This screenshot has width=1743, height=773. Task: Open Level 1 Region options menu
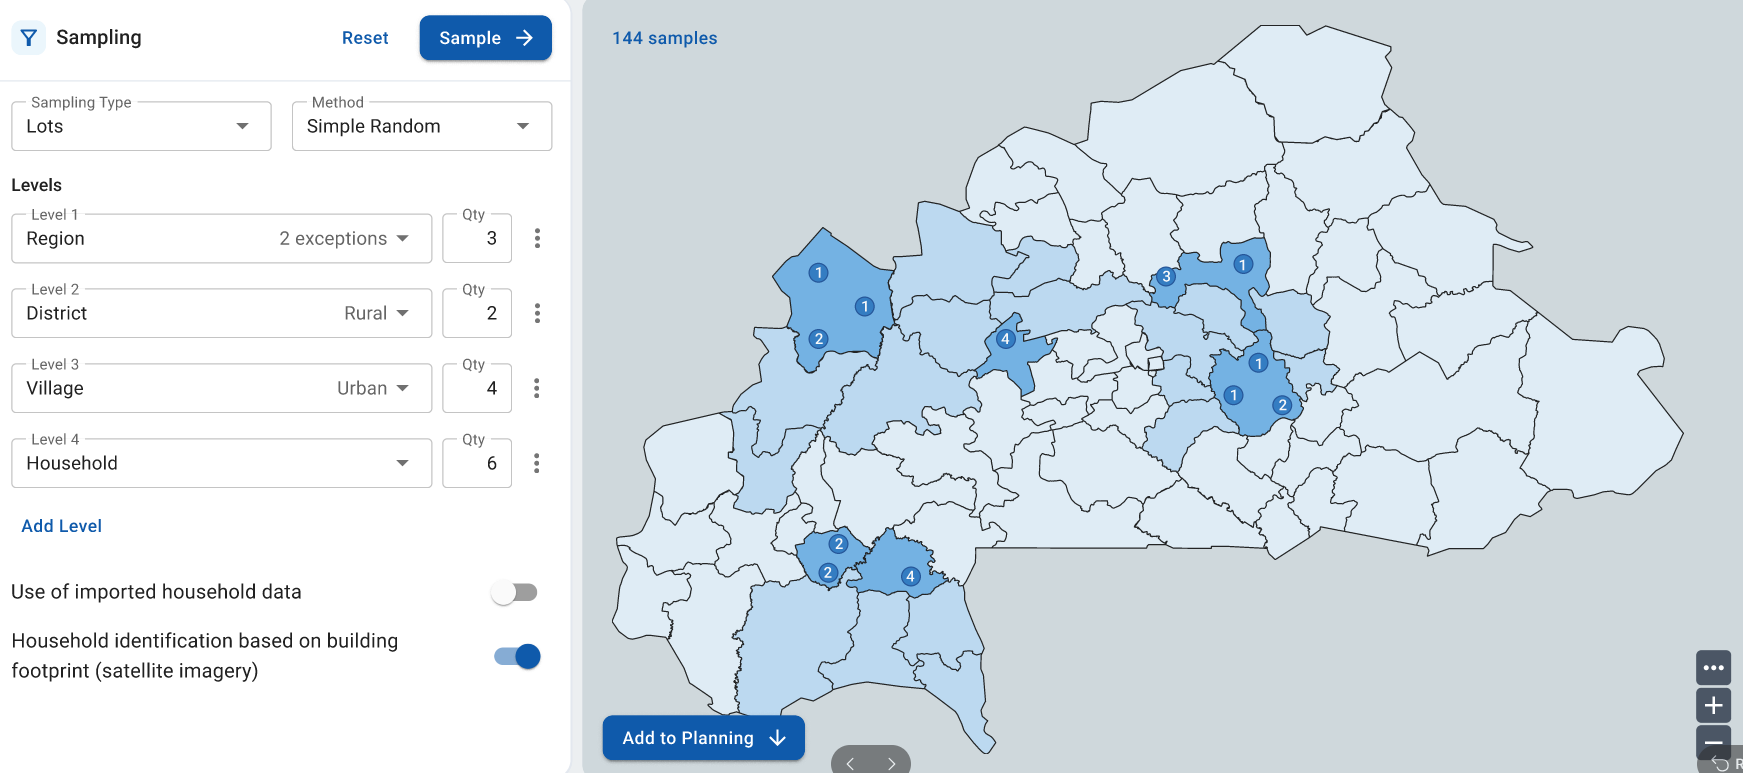[537, 238]
